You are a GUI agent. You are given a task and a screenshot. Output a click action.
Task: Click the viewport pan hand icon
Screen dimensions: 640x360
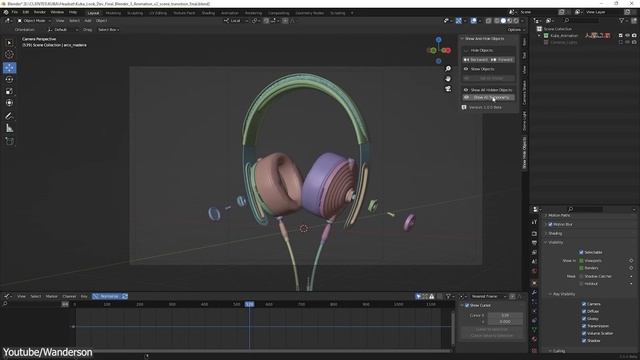tap(448, 78)
